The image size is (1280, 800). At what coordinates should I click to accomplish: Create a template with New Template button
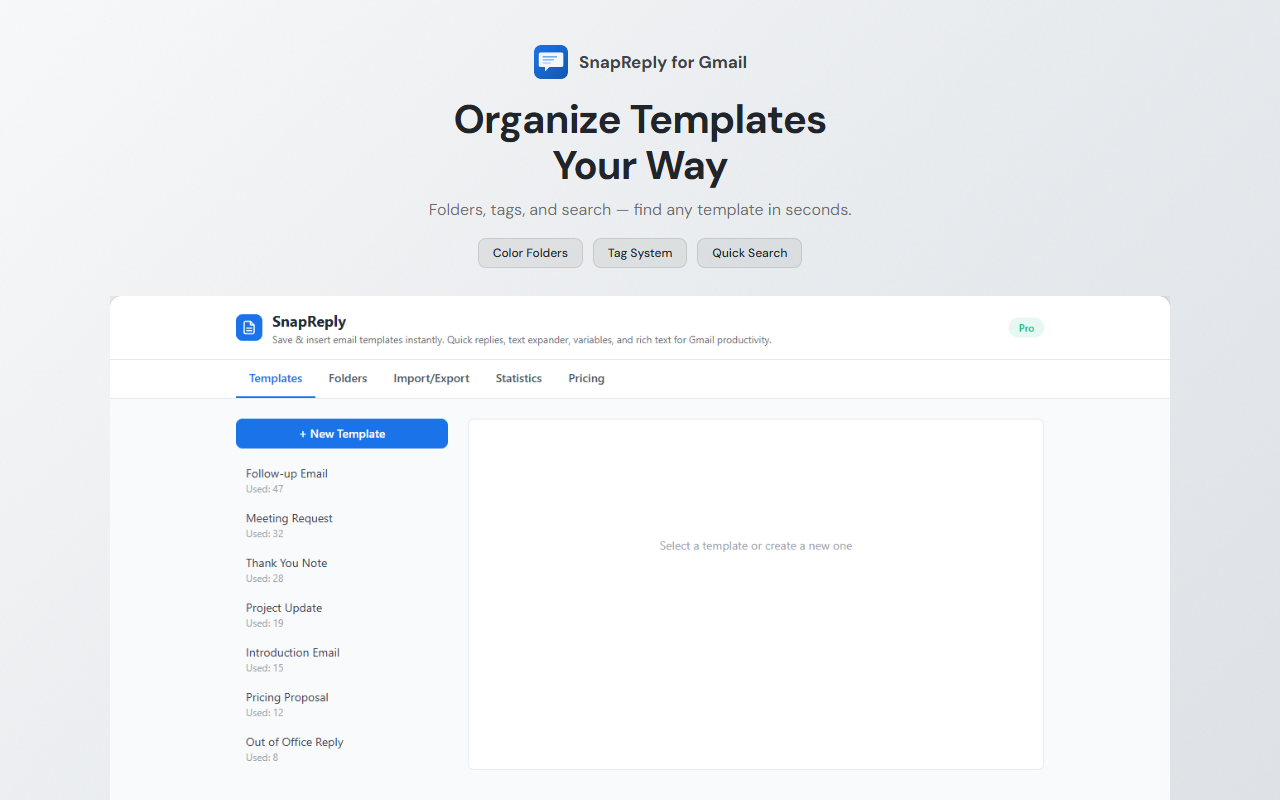[x=342, y=434]
